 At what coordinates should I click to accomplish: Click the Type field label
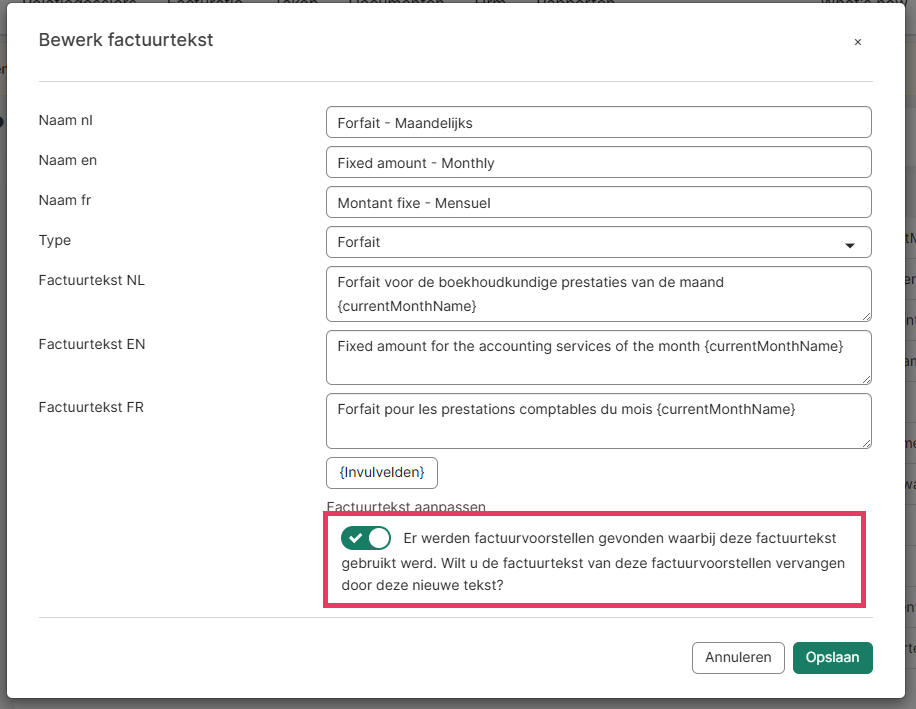(55, 240)
